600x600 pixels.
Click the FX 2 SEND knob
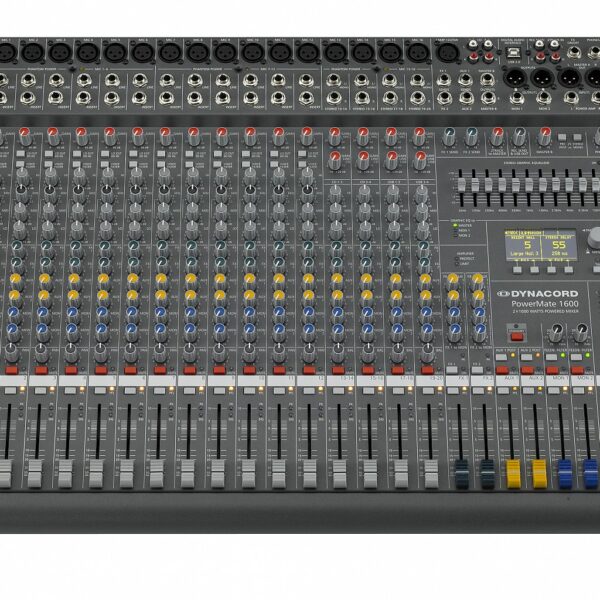[471, 137]
